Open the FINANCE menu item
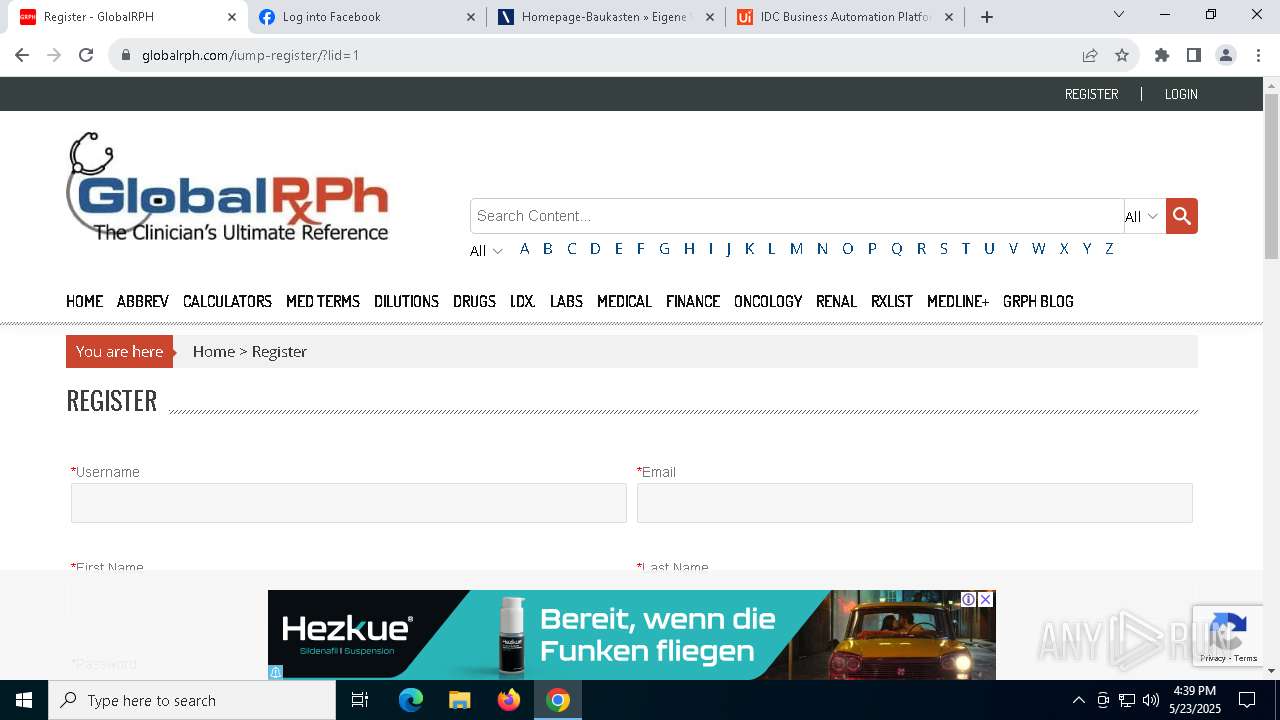Screen dimensions: 1280x720 point(693,301)
